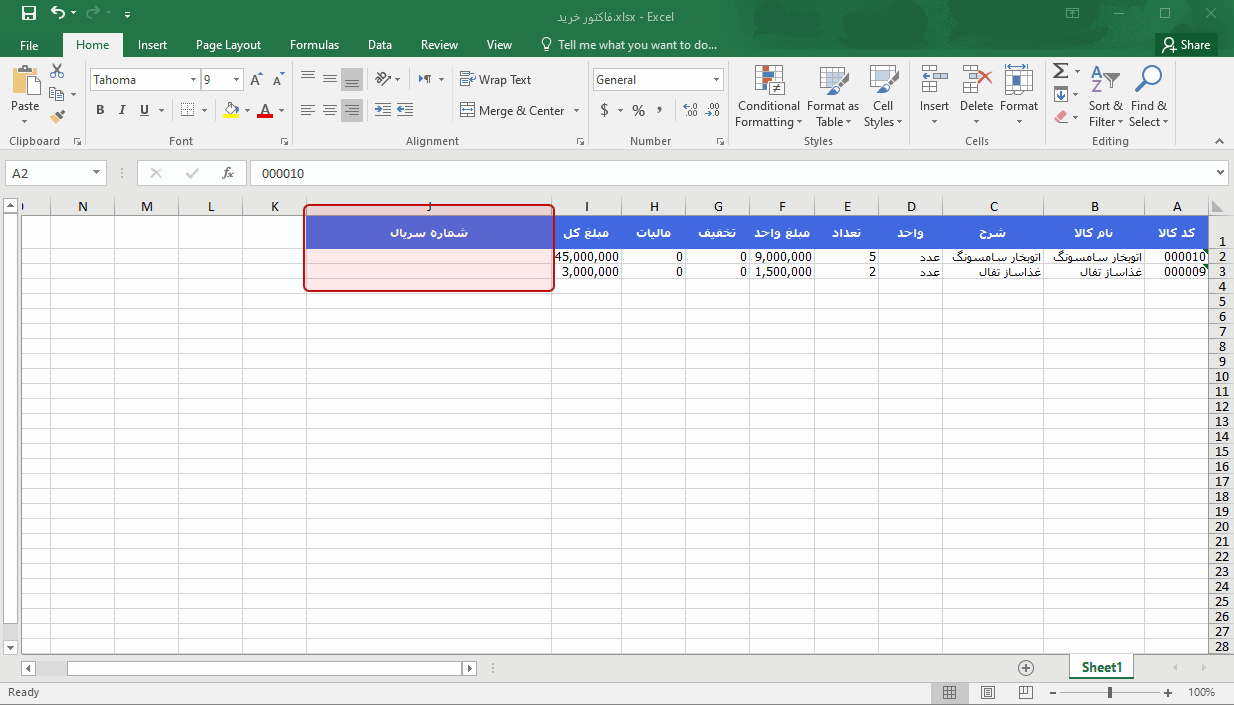Click the Insert cells icon

[934, 80]
